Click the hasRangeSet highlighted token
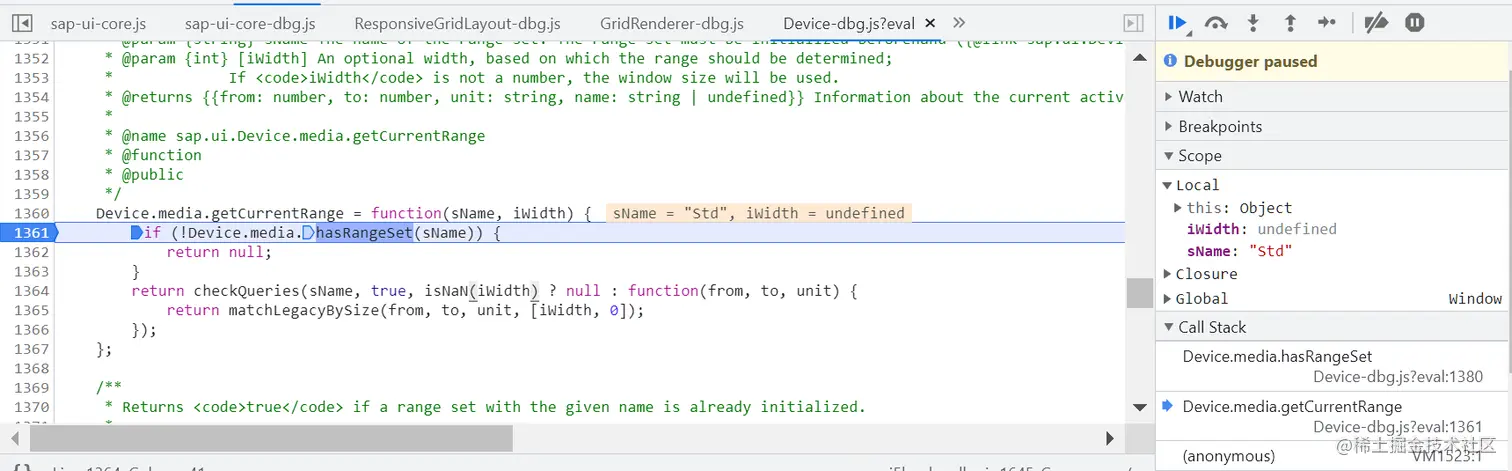 coord(364,232)
